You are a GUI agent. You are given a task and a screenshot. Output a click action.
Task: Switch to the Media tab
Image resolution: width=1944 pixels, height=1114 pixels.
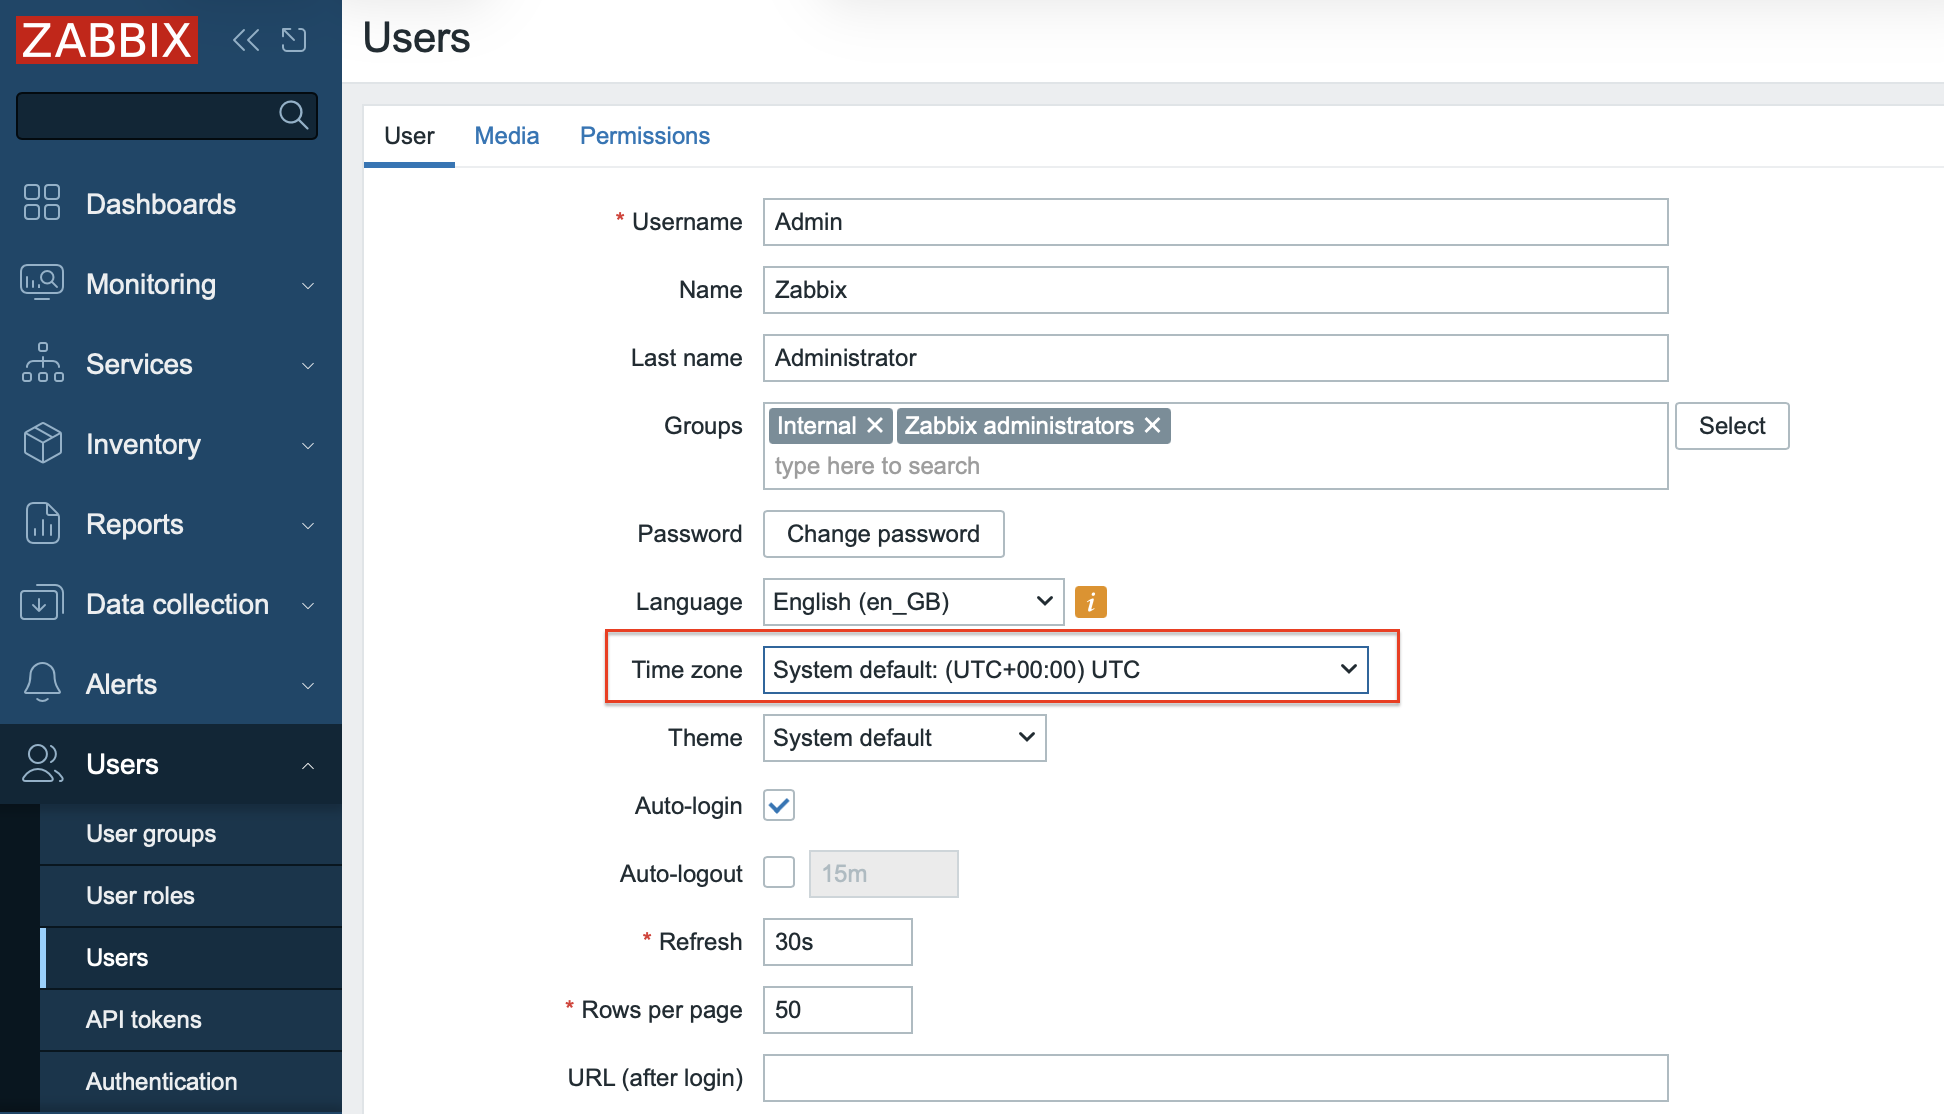506,136
